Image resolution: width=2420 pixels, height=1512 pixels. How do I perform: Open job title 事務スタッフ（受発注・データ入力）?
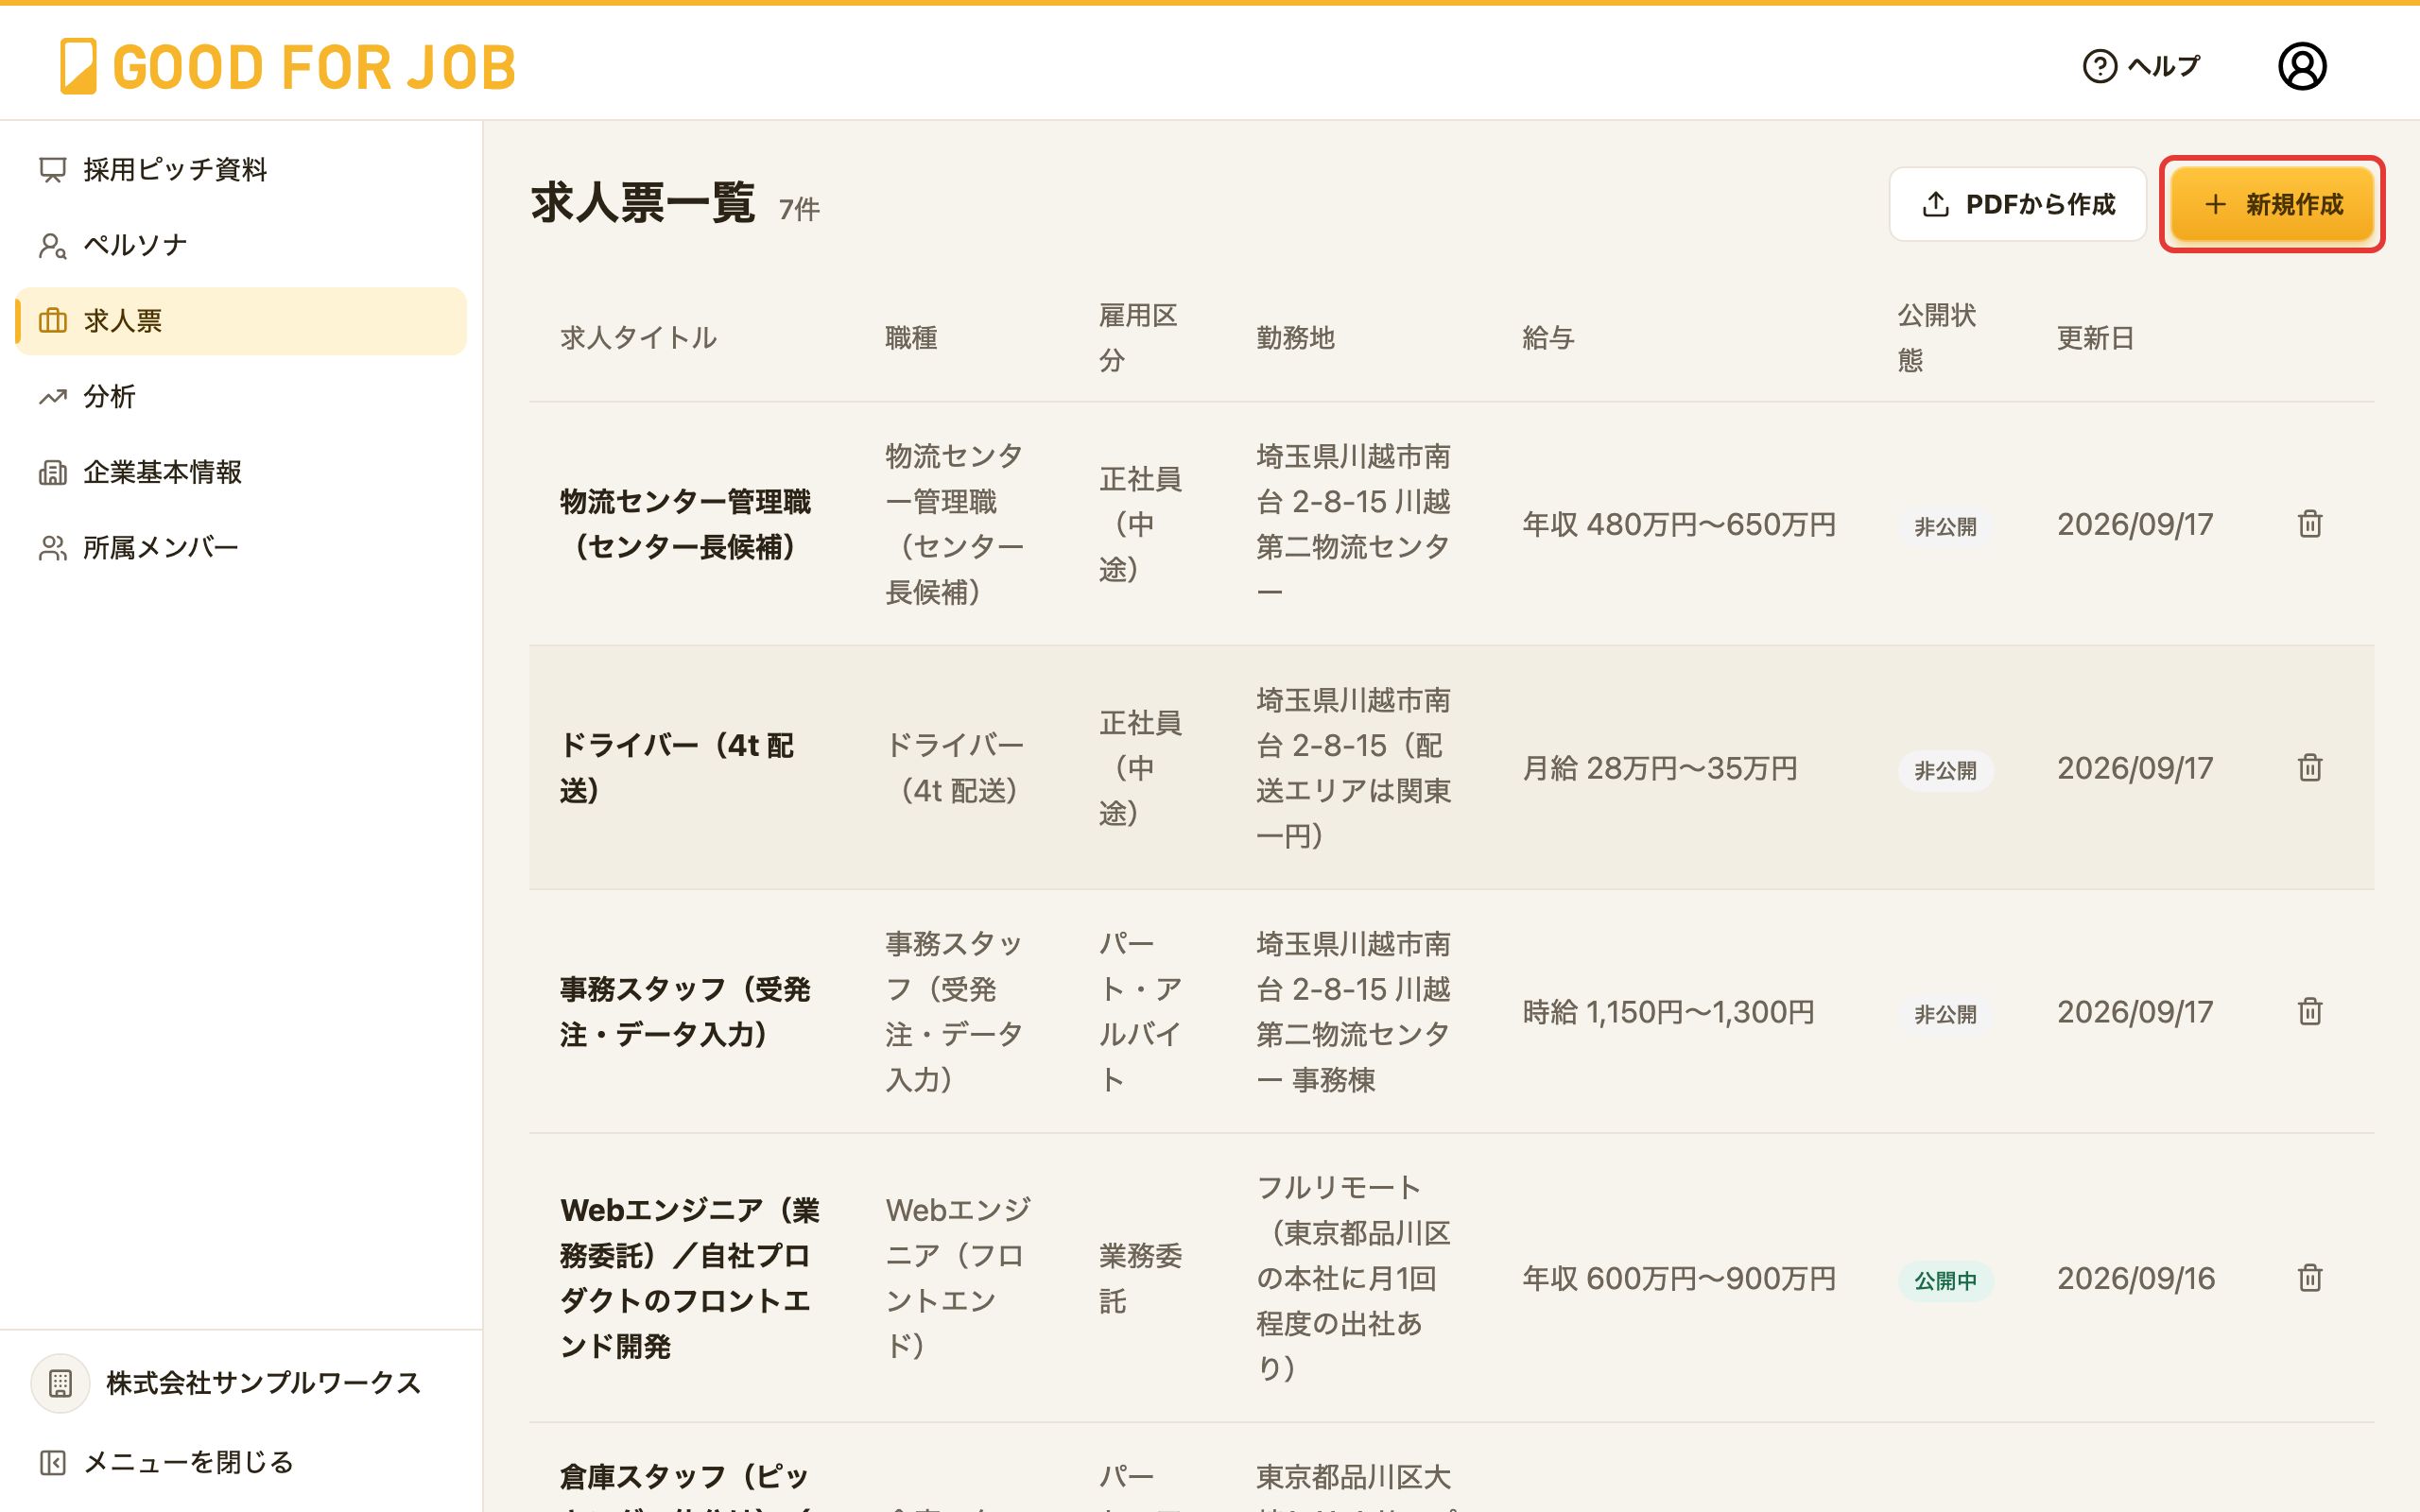pos(686,1012)
